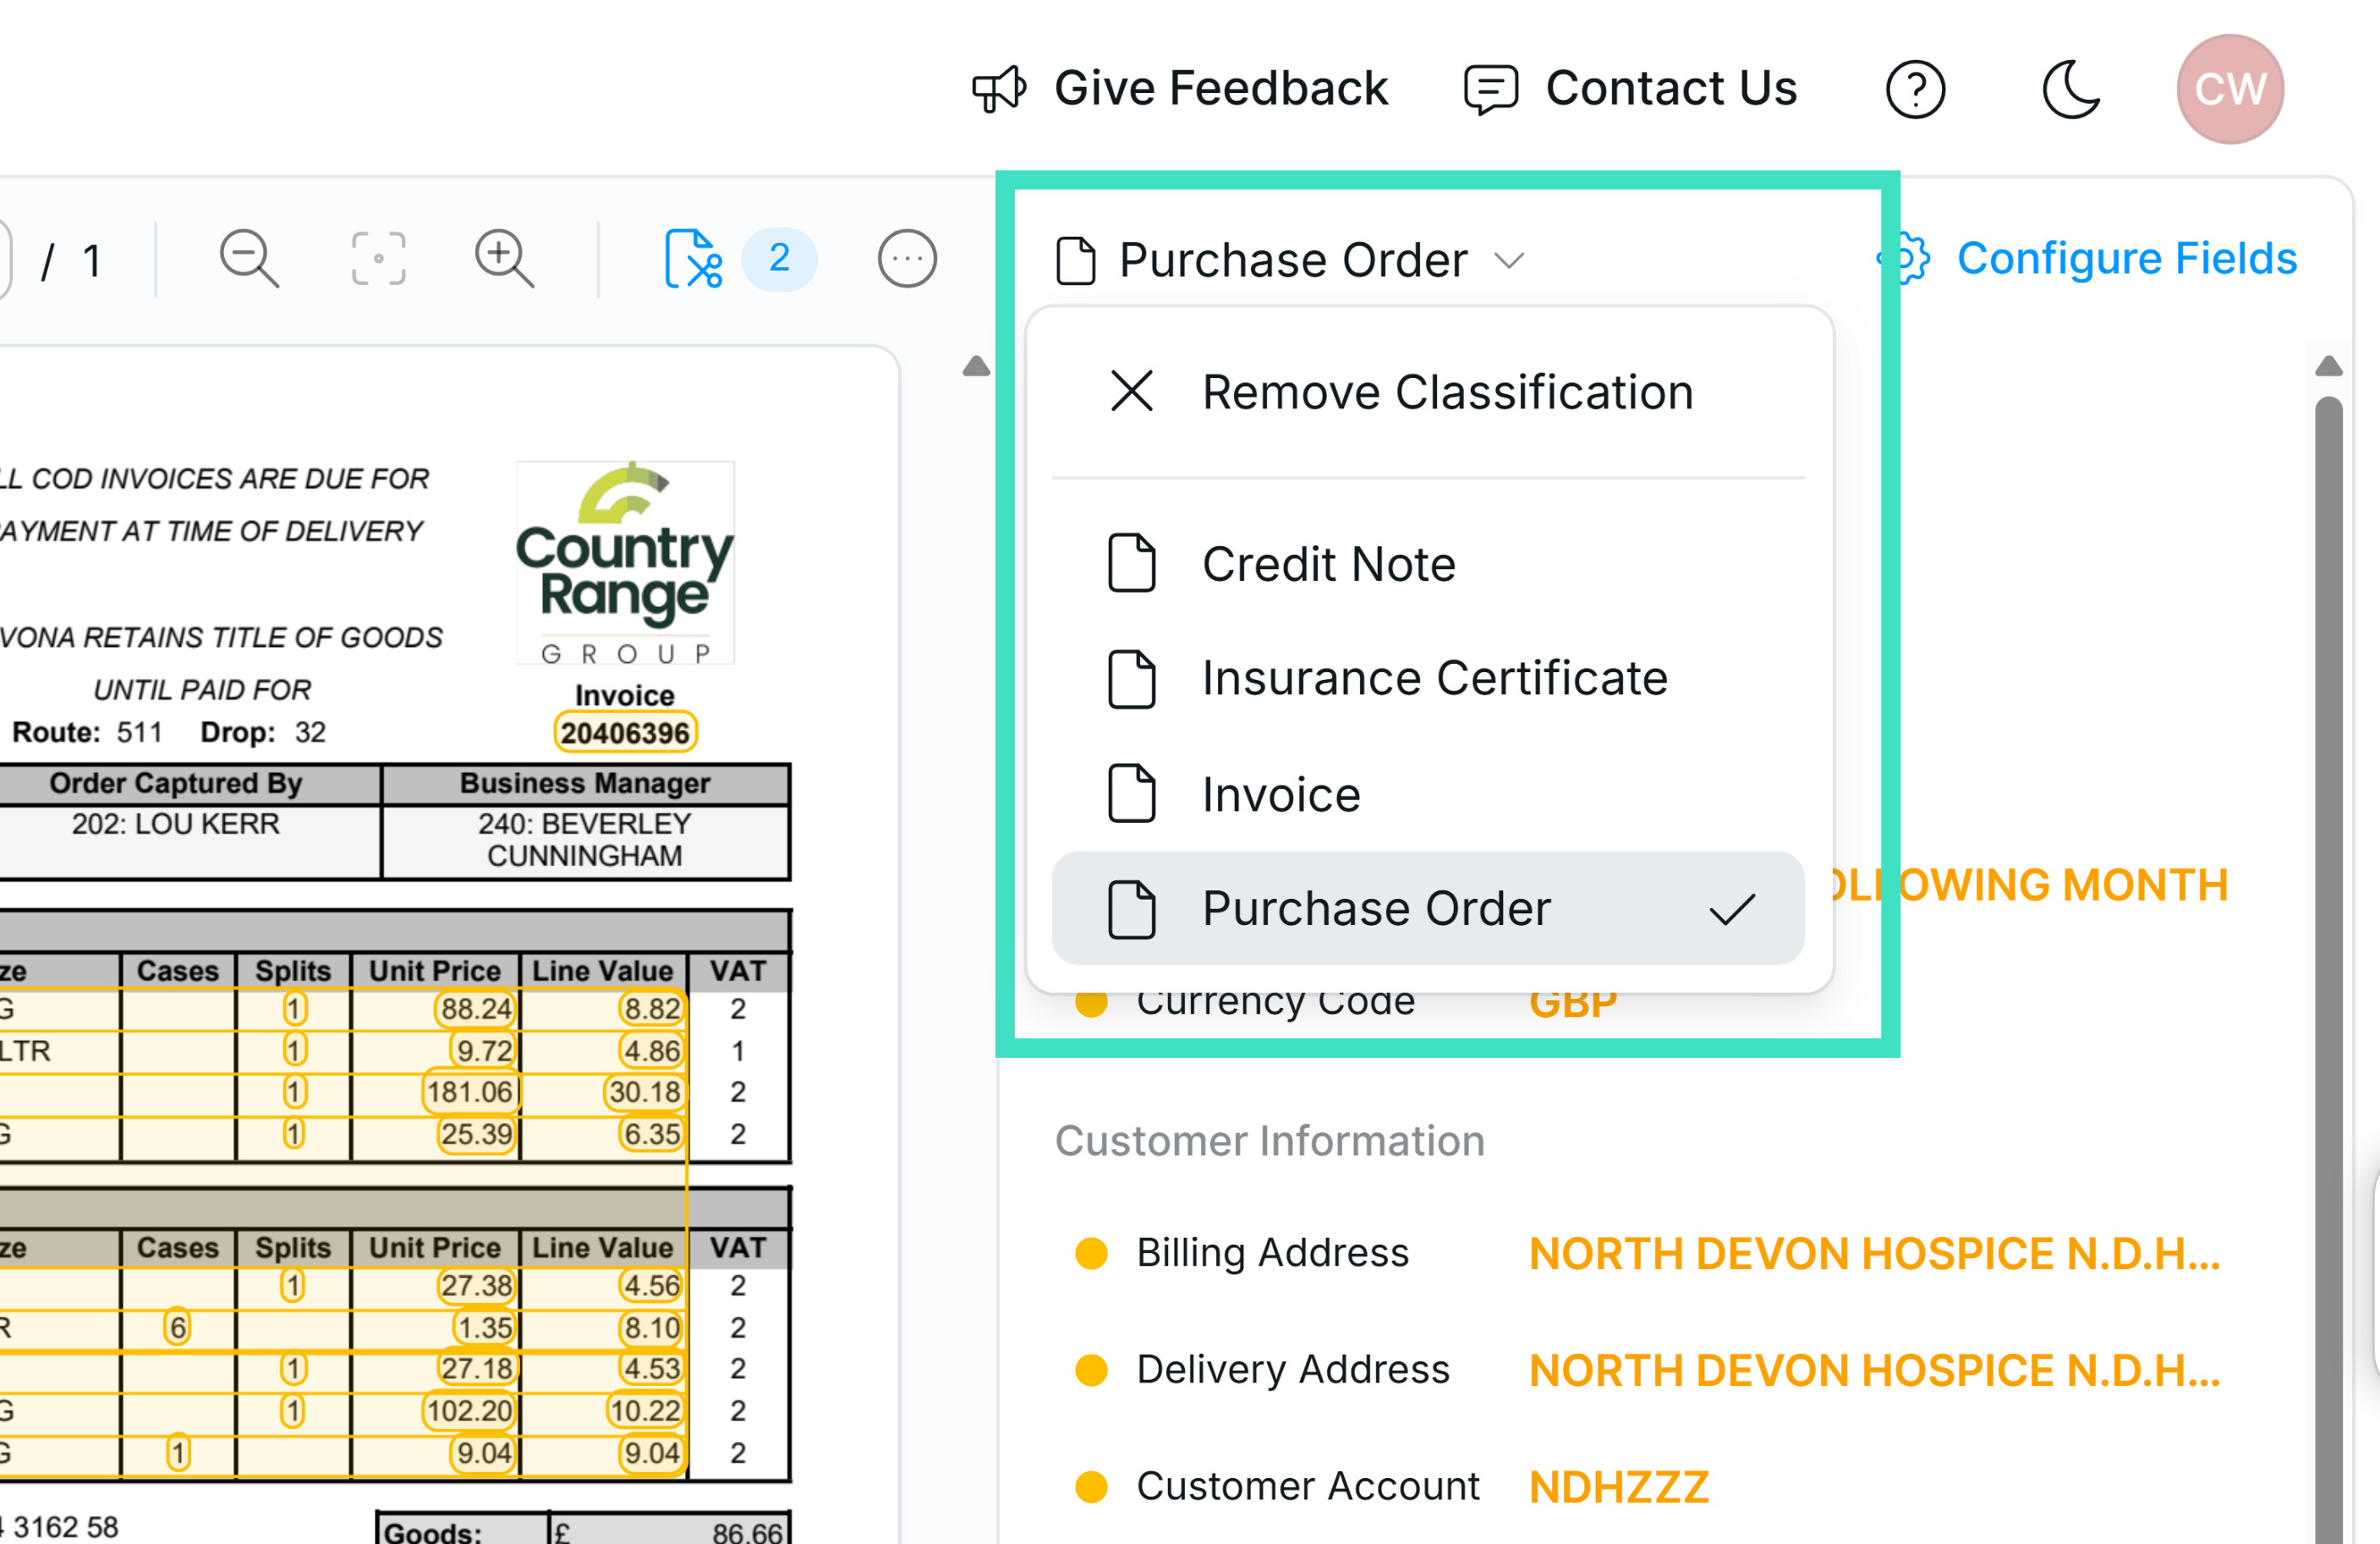Click Contact Us
Viewport: 2380px width, 1544px height.
tap(1671, 88)
